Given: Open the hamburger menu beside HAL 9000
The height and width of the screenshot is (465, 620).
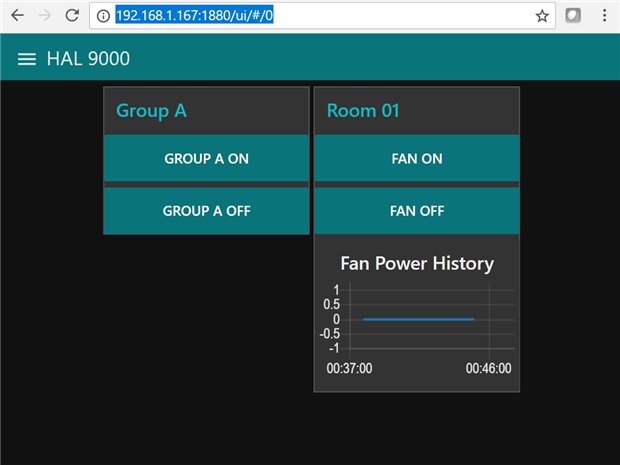Looking at the screenshot, I should (x=27, y=59).
